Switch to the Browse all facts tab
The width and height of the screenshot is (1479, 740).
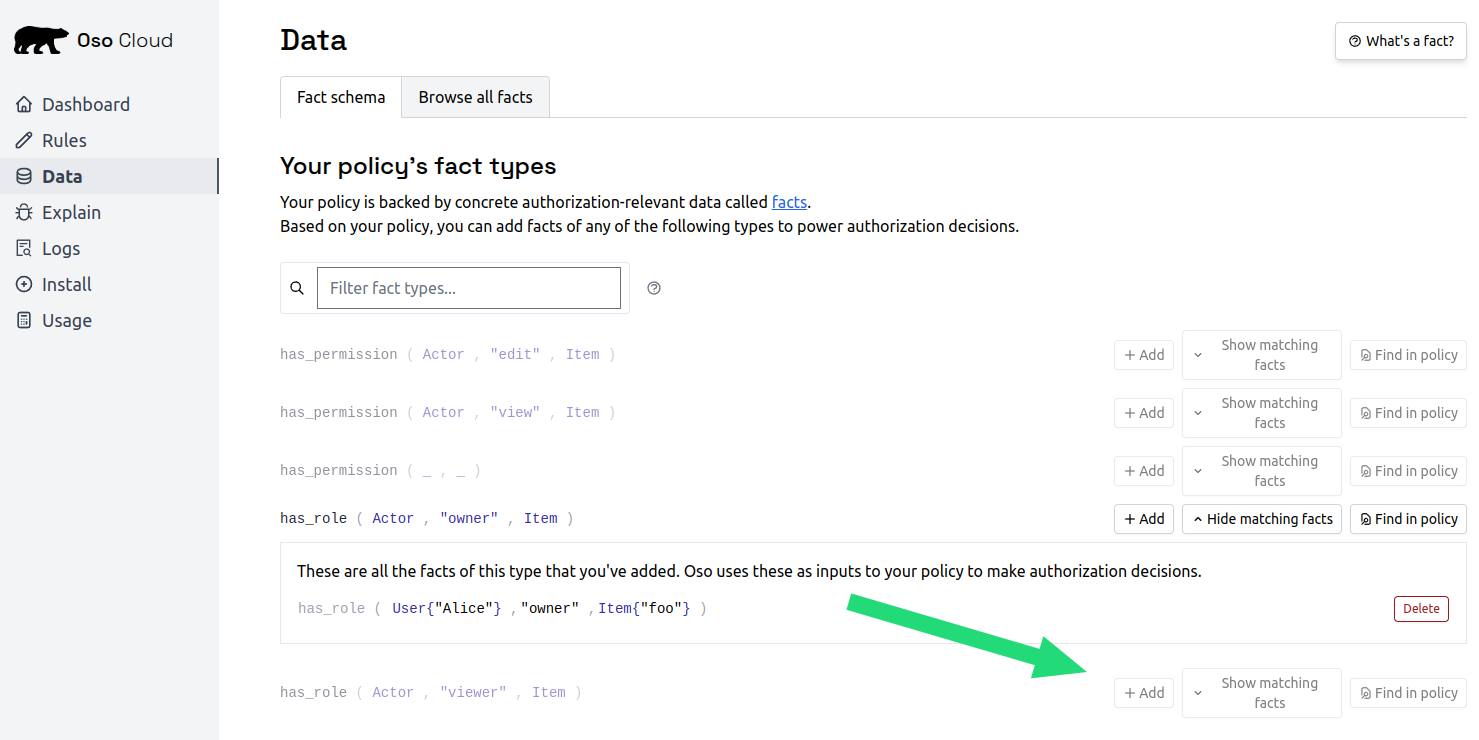pyautogui.click(x=475, y=97)
